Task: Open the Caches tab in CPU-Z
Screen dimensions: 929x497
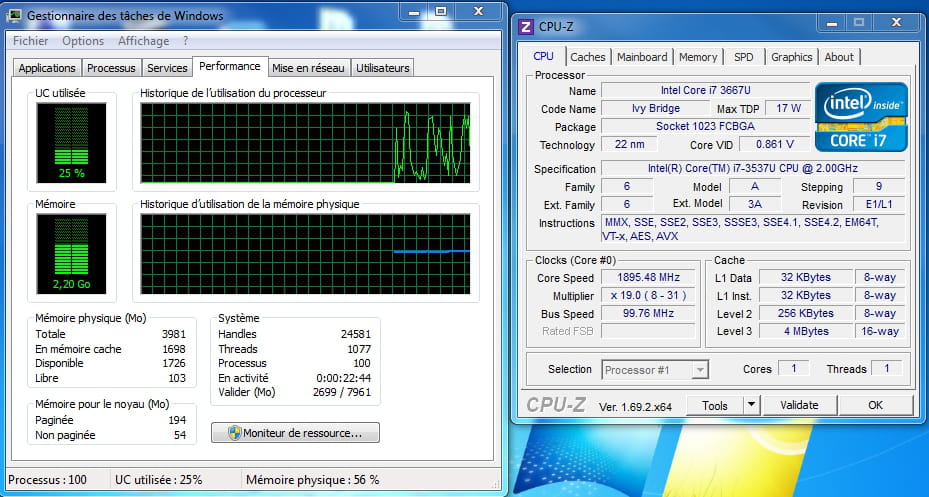Action: tap(588, 57)
